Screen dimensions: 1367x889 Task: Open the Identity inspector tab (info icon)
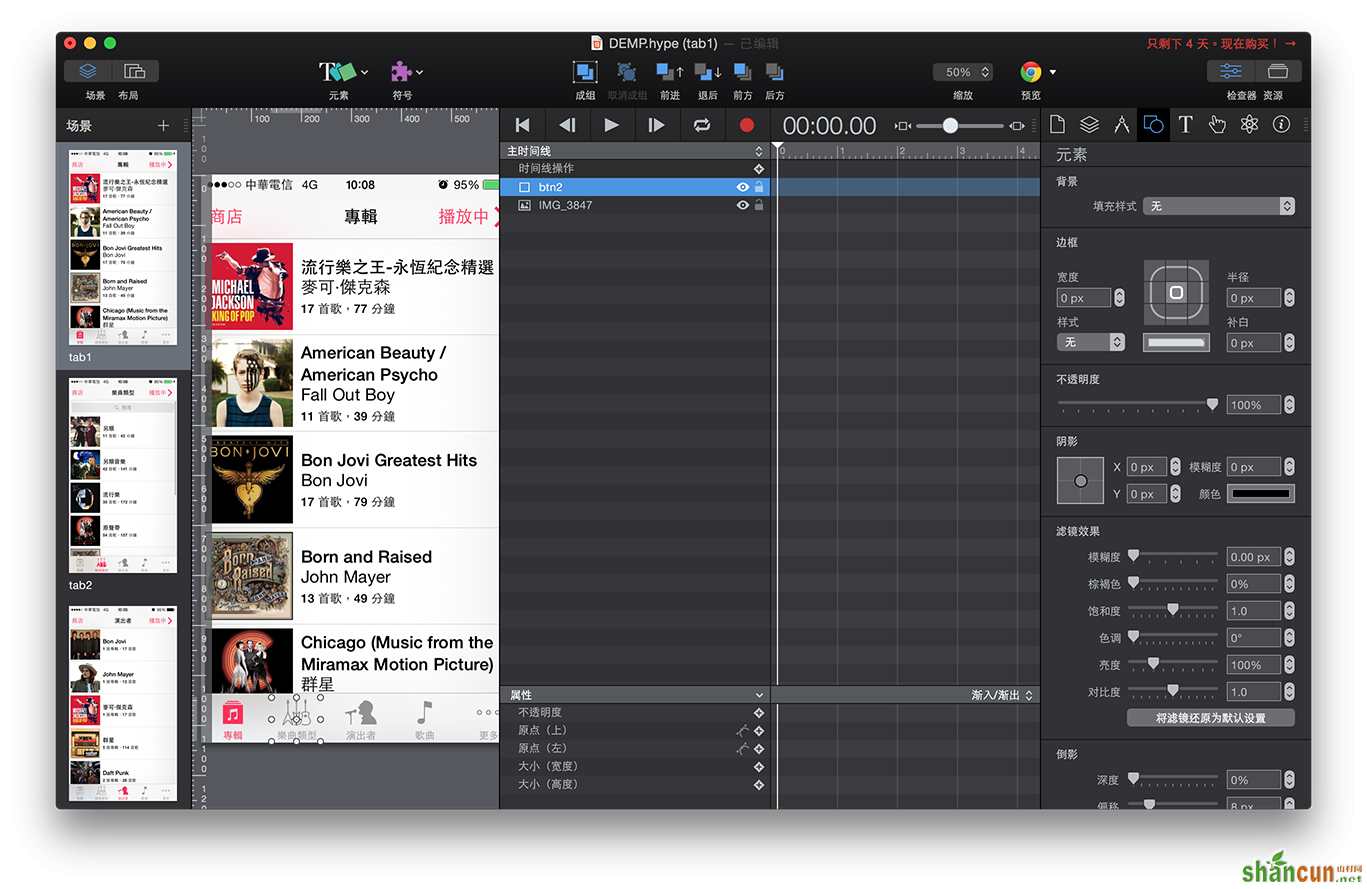[1281, 125]
